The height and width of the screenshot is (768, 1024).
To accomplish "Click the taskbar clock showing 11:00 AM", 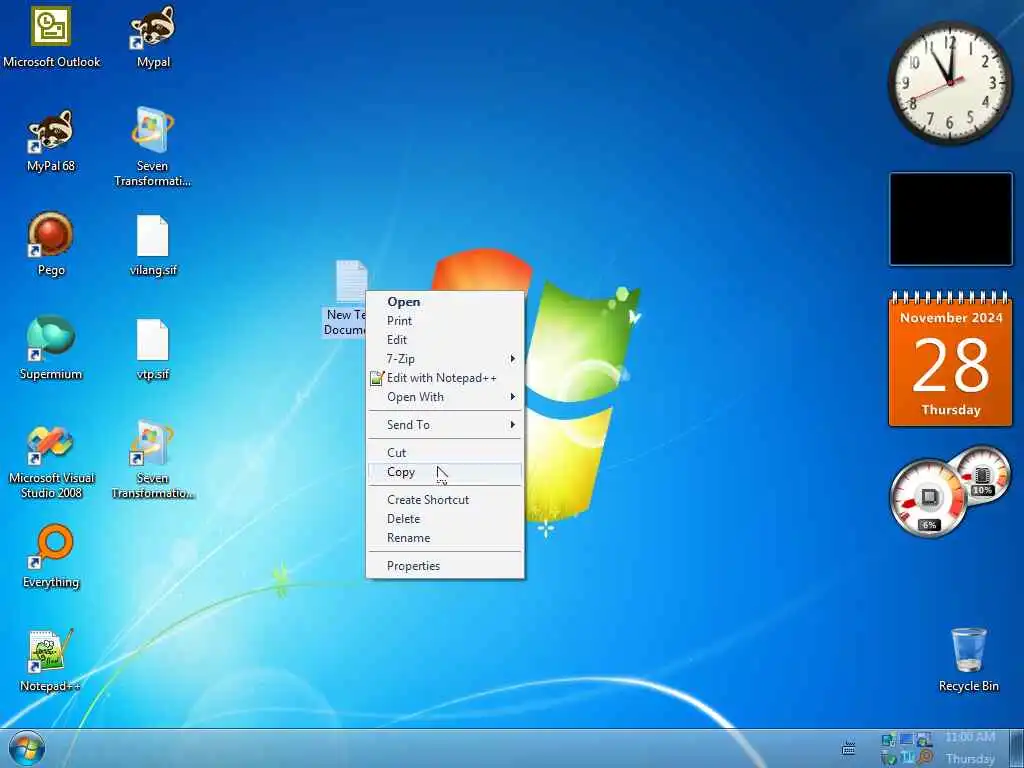I will 970,748.
